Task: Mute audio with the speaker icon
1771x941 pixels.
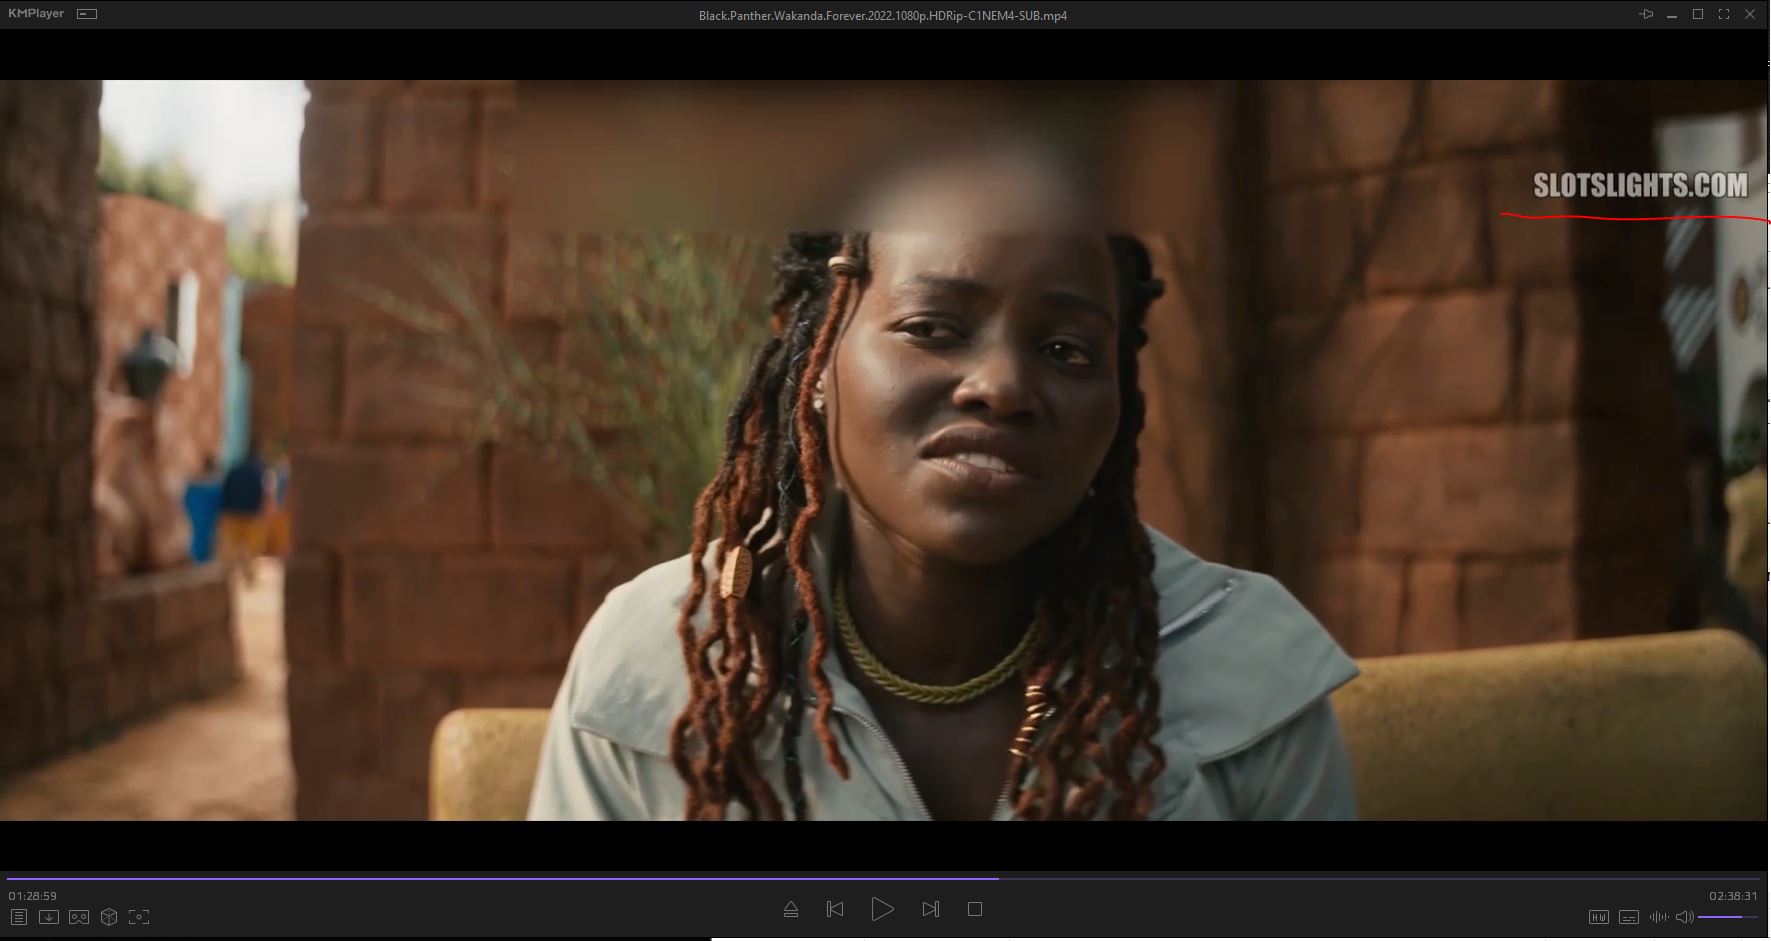Action: 1684,917
